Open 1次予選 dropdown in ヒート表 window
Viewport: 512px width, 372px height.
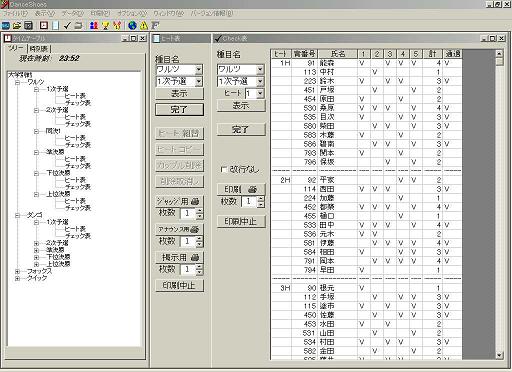tap(199, 81)
